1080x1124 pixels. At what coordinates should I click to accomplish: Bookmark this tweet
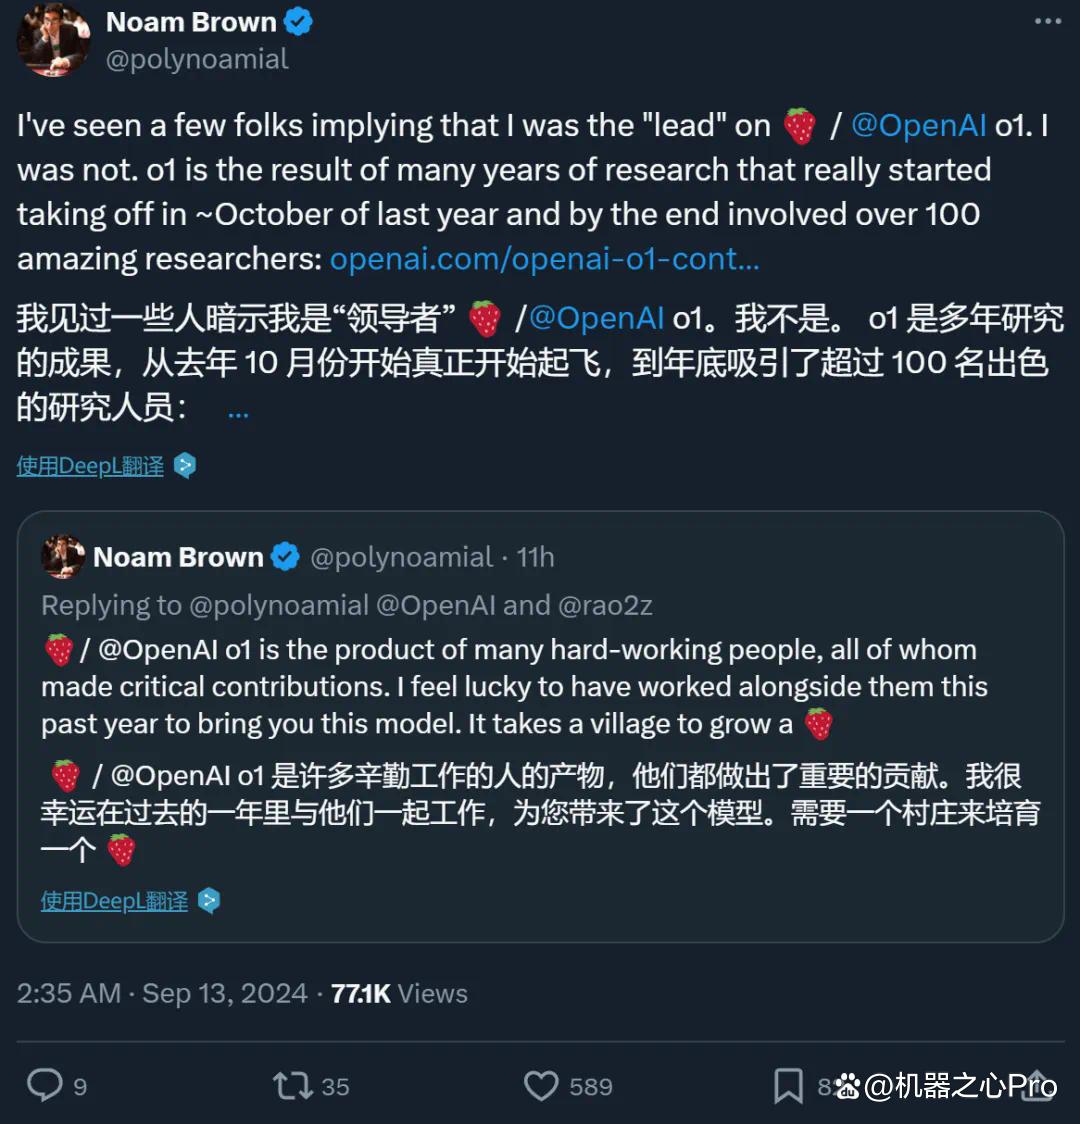(x=788, y=1086)
